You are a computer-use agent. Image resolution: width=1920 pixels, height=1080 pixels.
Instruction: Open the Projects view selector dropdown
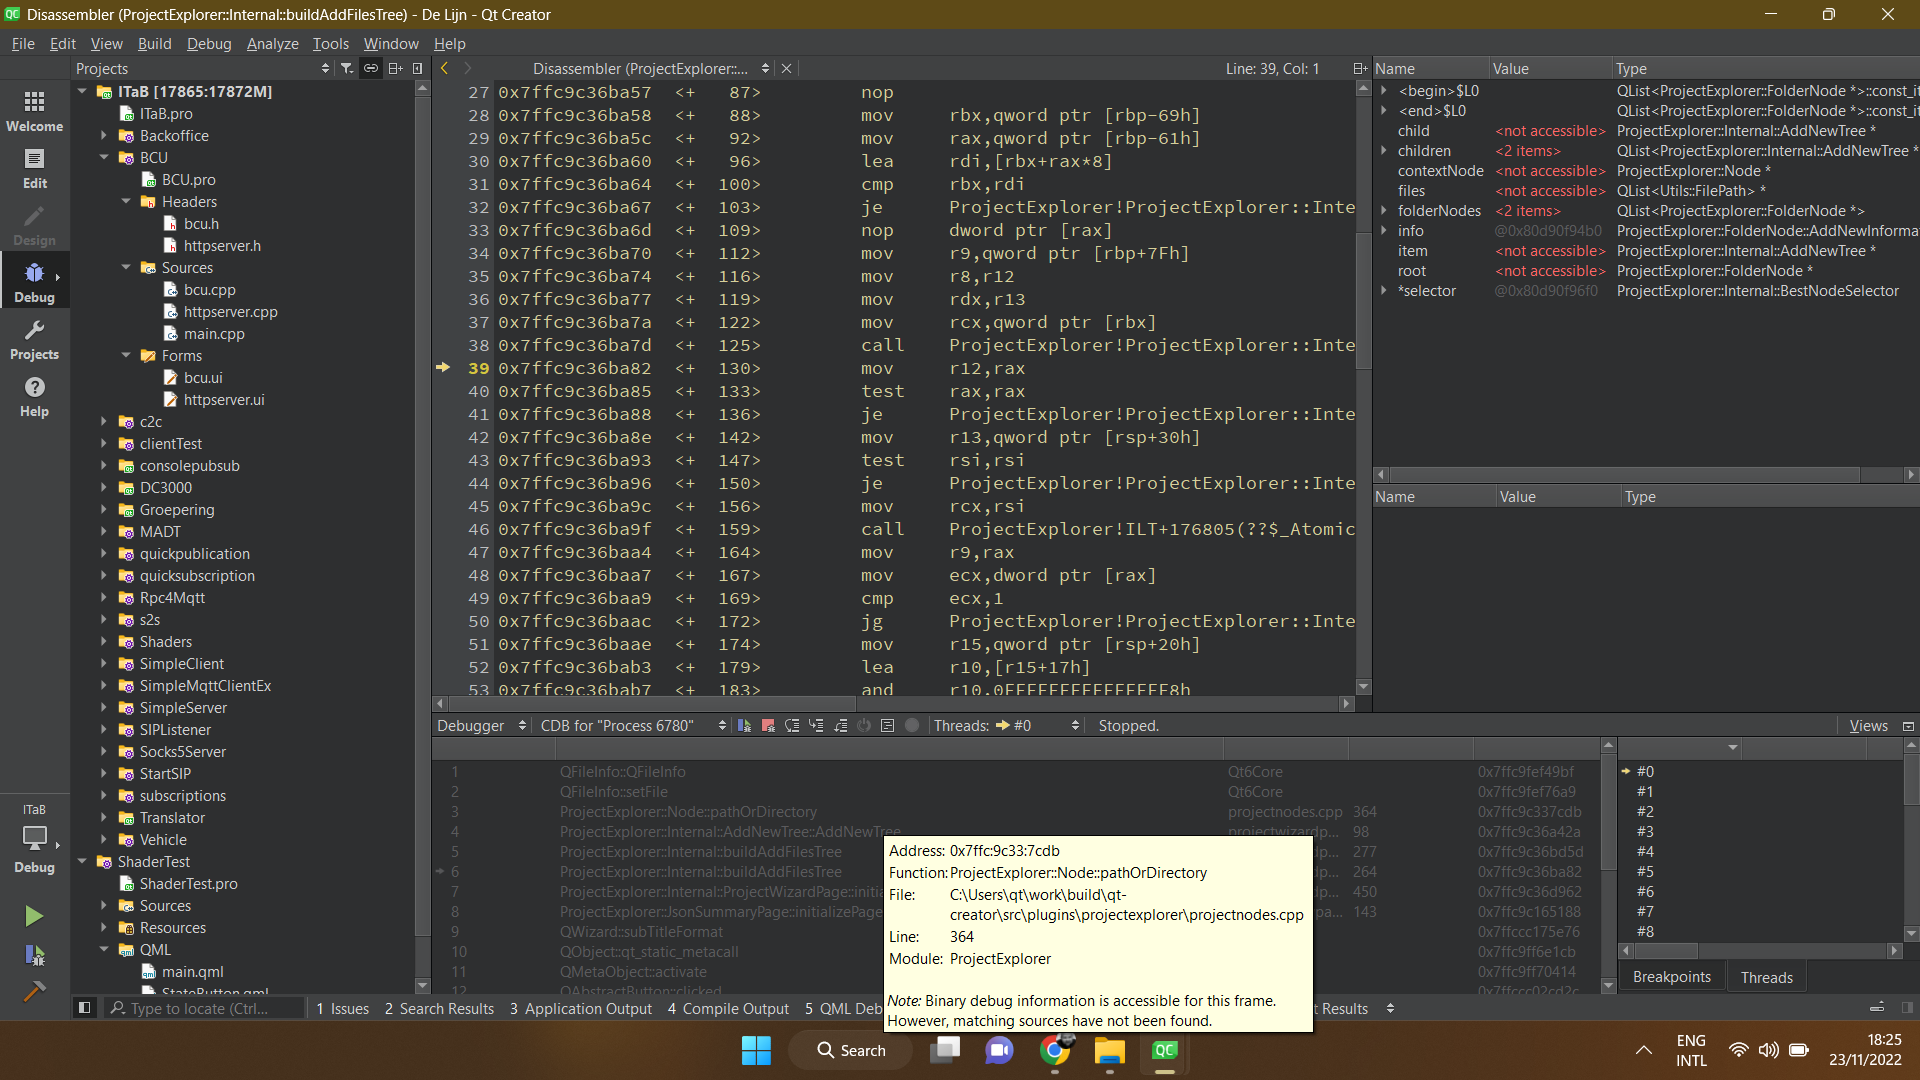coord(203,68)
